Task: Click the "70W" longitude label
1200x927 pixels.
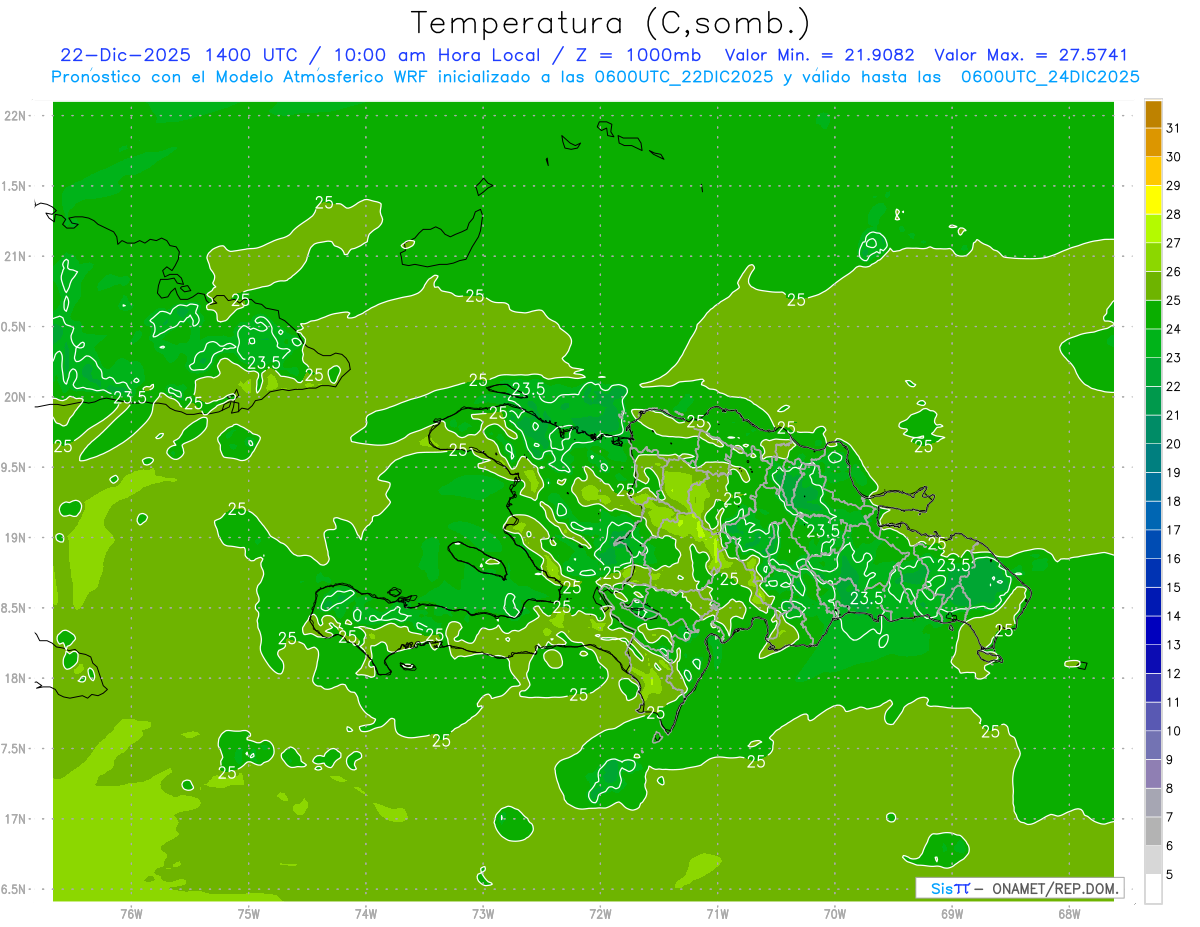Action: pos(835,914)
